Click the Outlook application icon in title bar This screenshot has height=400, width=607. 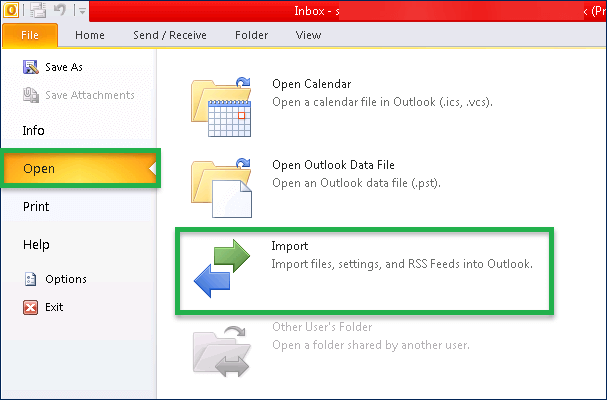click(10, 10)
